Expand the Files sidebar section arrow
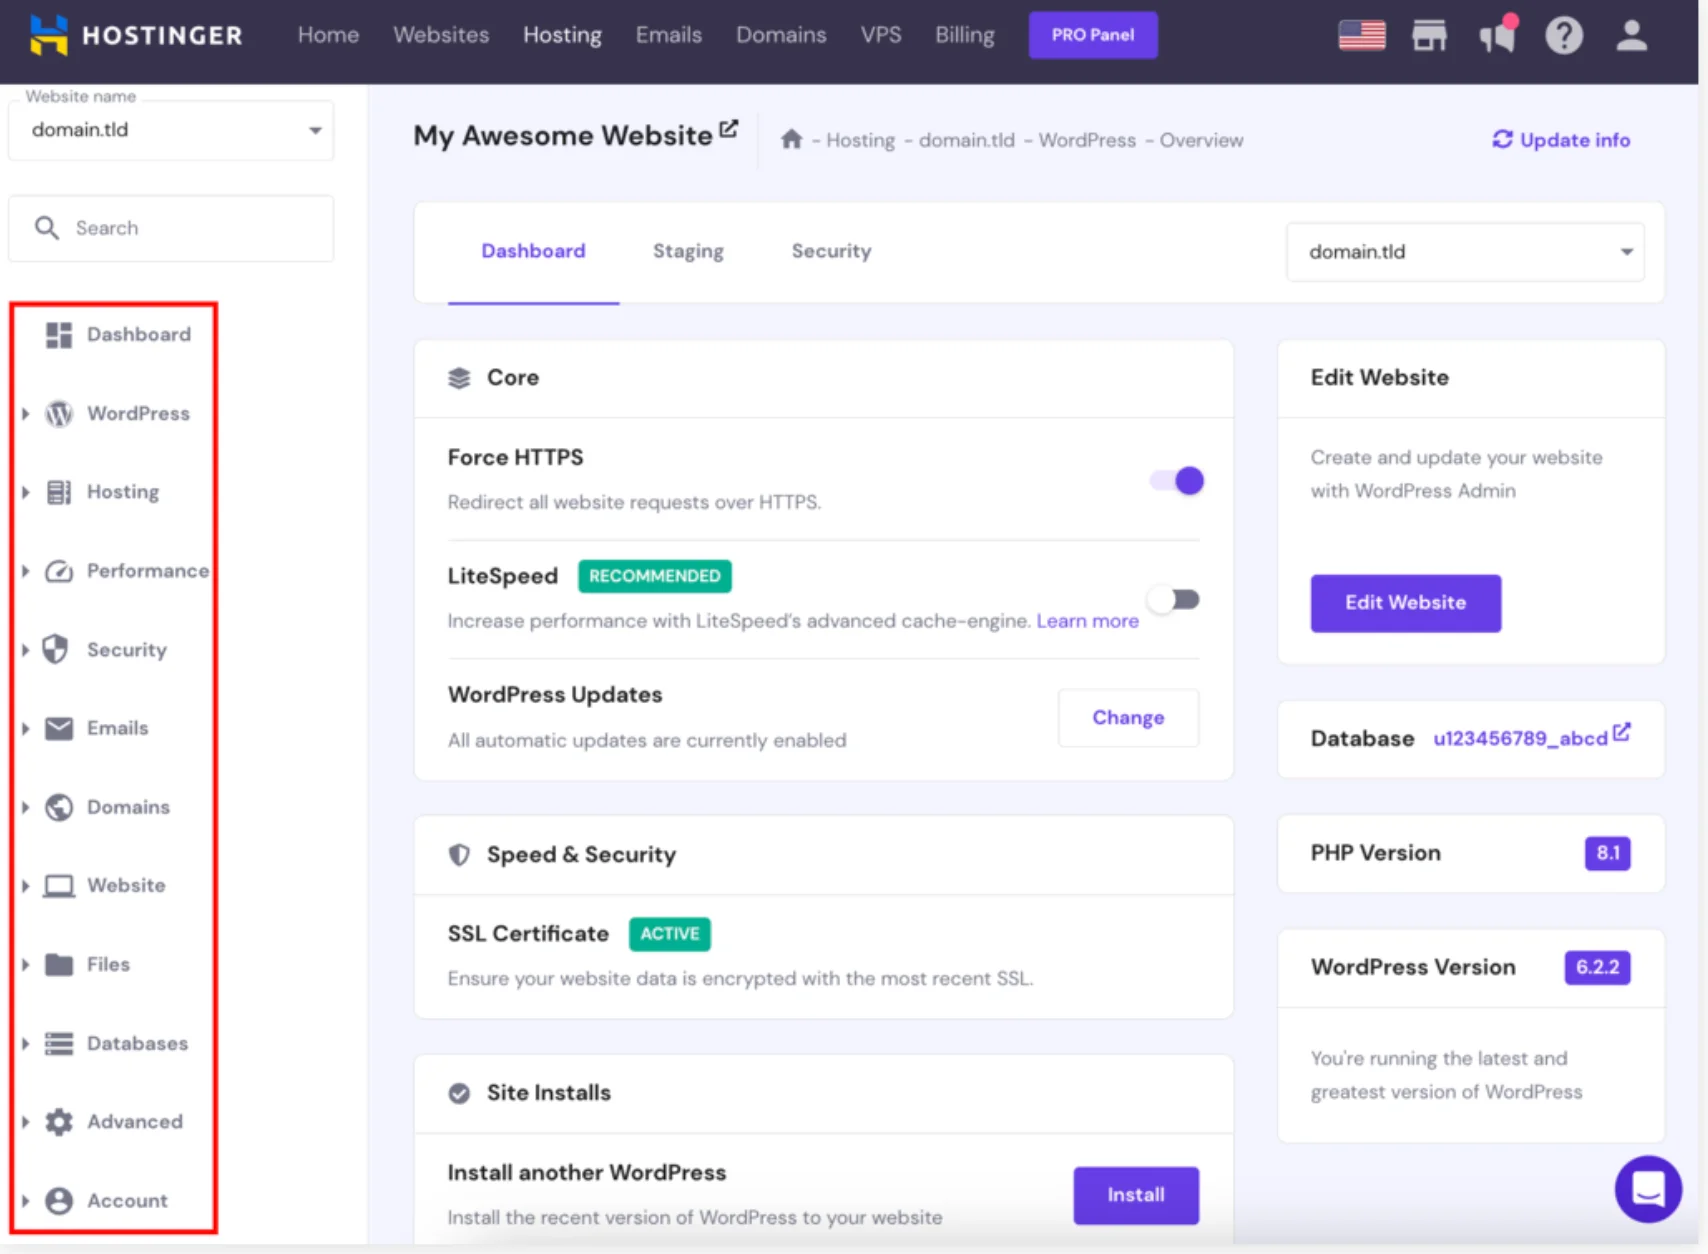1708x1254 pixels. click(x=25, y=965)
